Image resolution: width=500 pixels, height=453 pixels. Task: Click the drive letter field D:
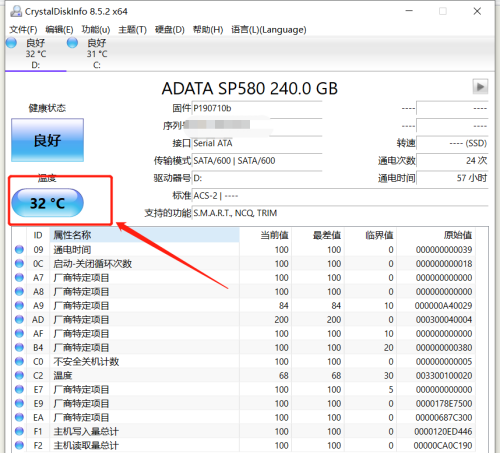257,178
